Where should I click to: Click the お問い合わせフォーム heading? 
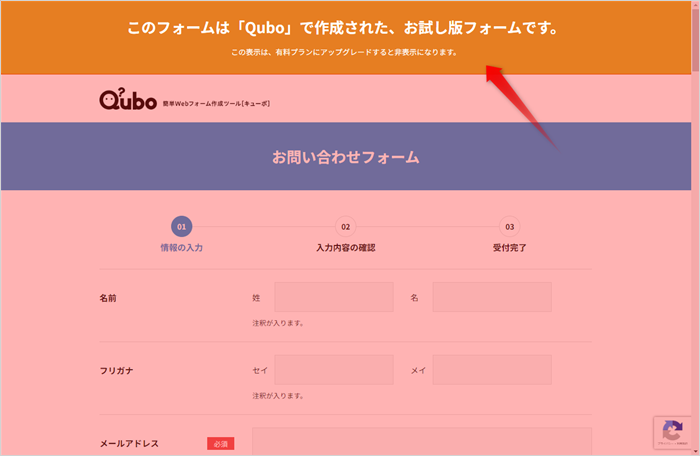(x=345, y=157)
